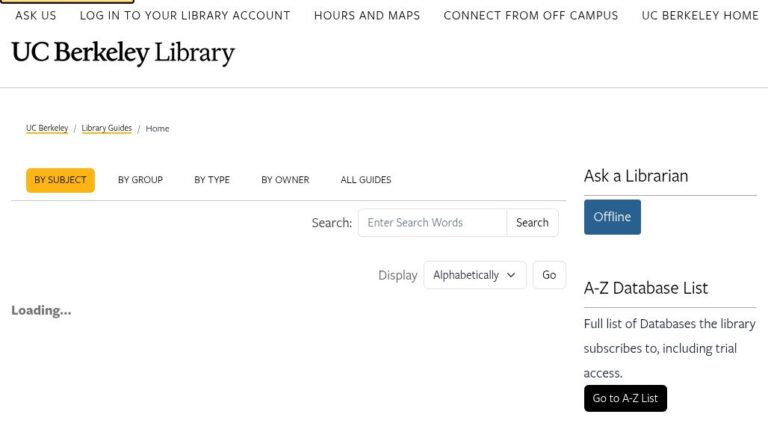Click the Home breadcrumb text
Image resolution: width=768 pixels, height=432 pixels.
point(157,129)
